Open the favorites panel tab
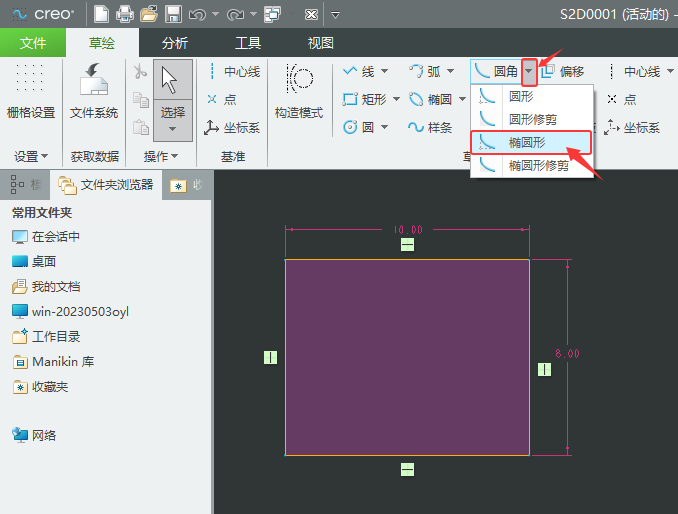This screenshot has height=514, width=678. click(186, 185)
